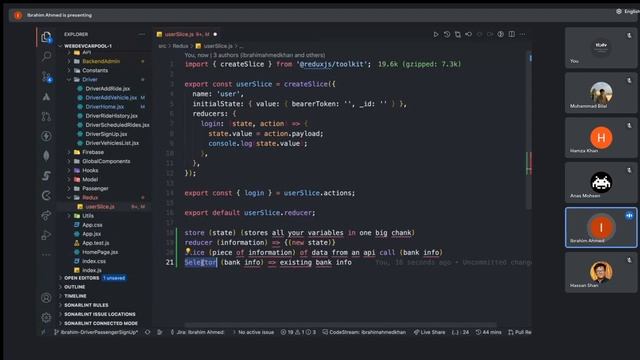Screen dimensions: 640x360
Task: Click the mic icon on Hamza Khan tile
Action: (629, 126)
